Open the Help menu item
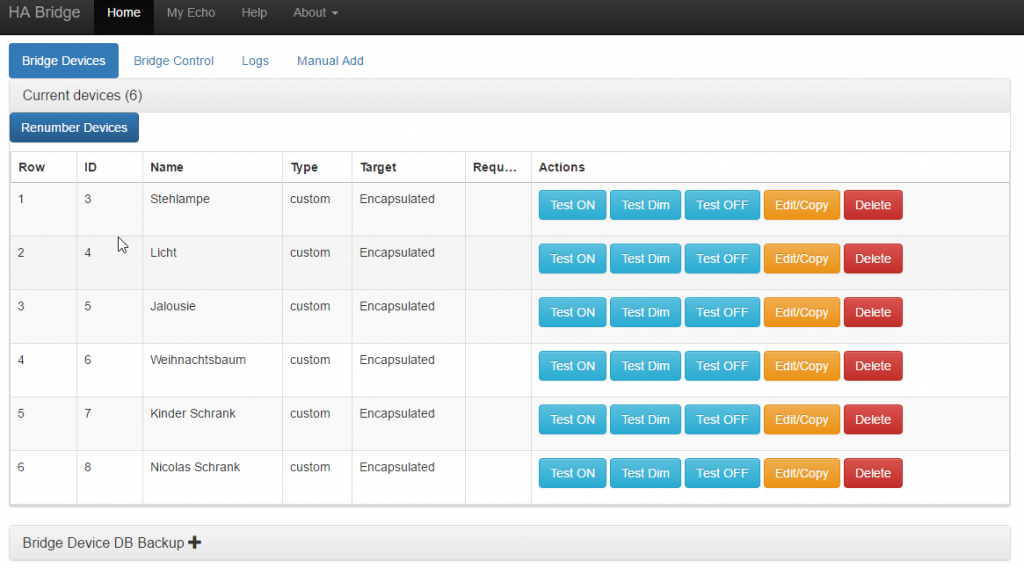 254,13
